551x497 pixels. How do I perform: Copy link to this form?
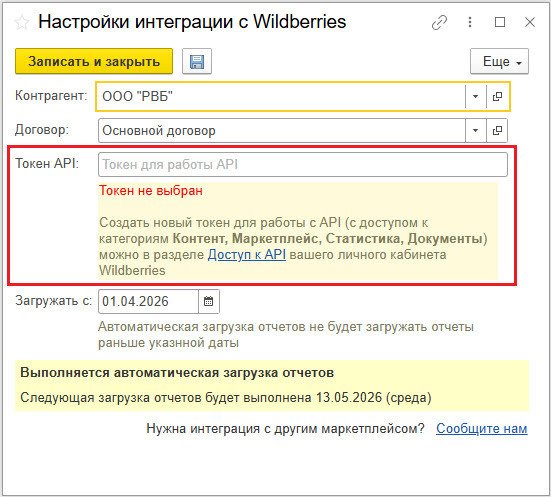point(439,23)
